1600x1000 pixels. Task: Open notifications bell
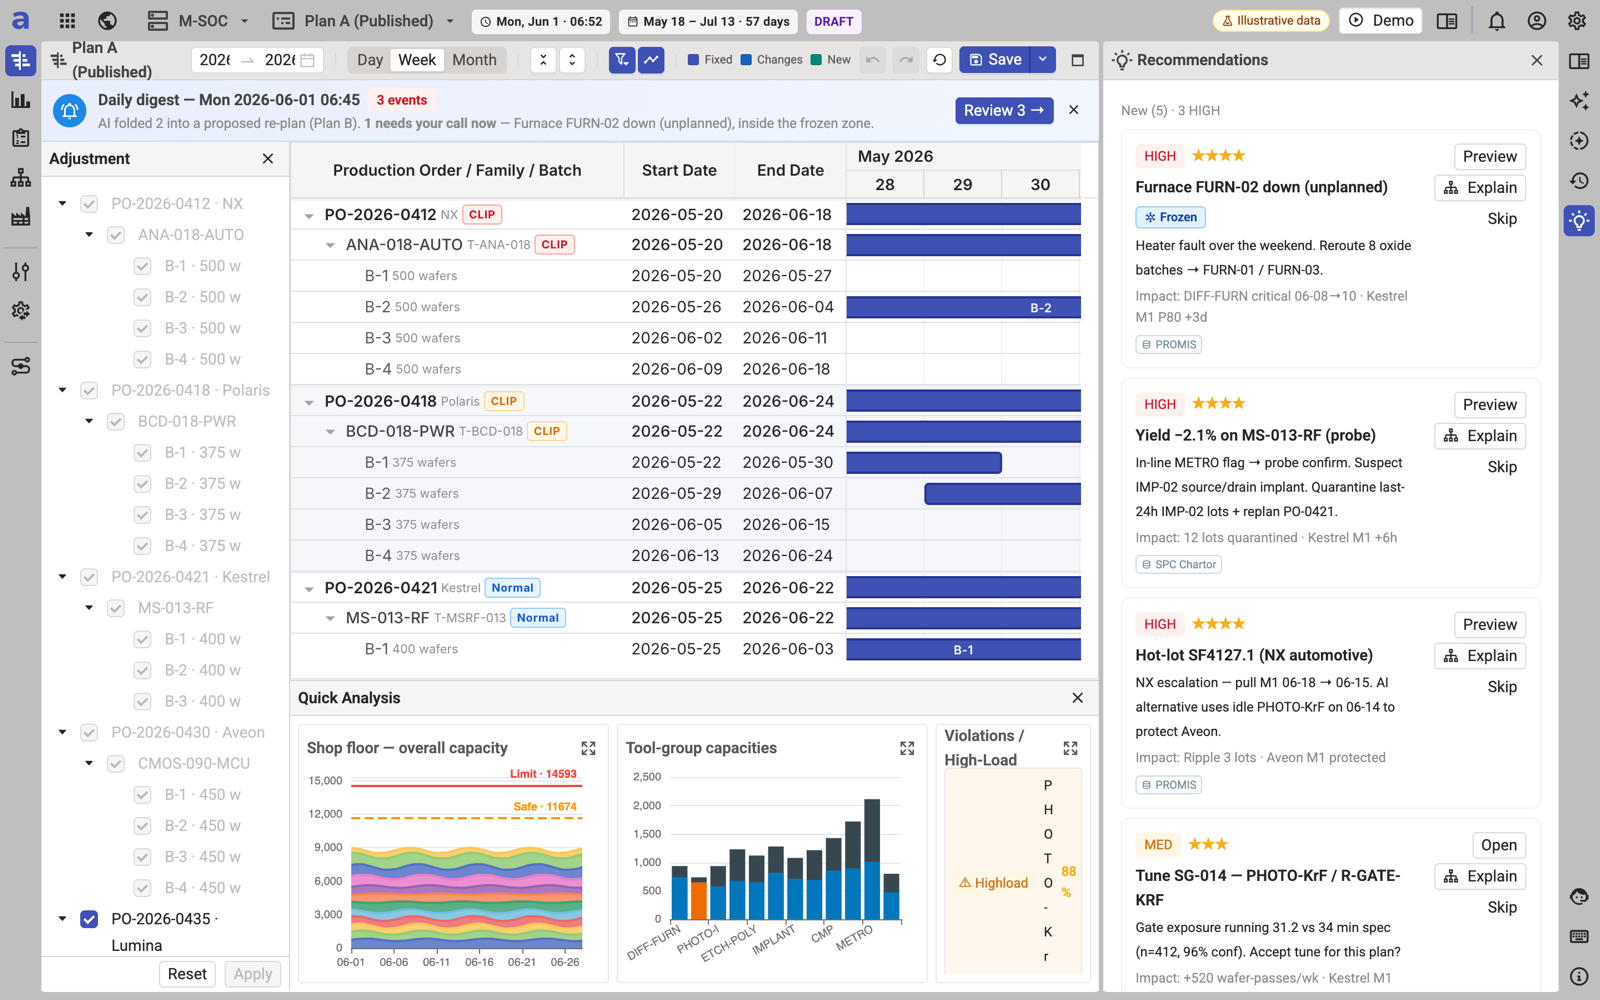click(x=1496, y=21)
